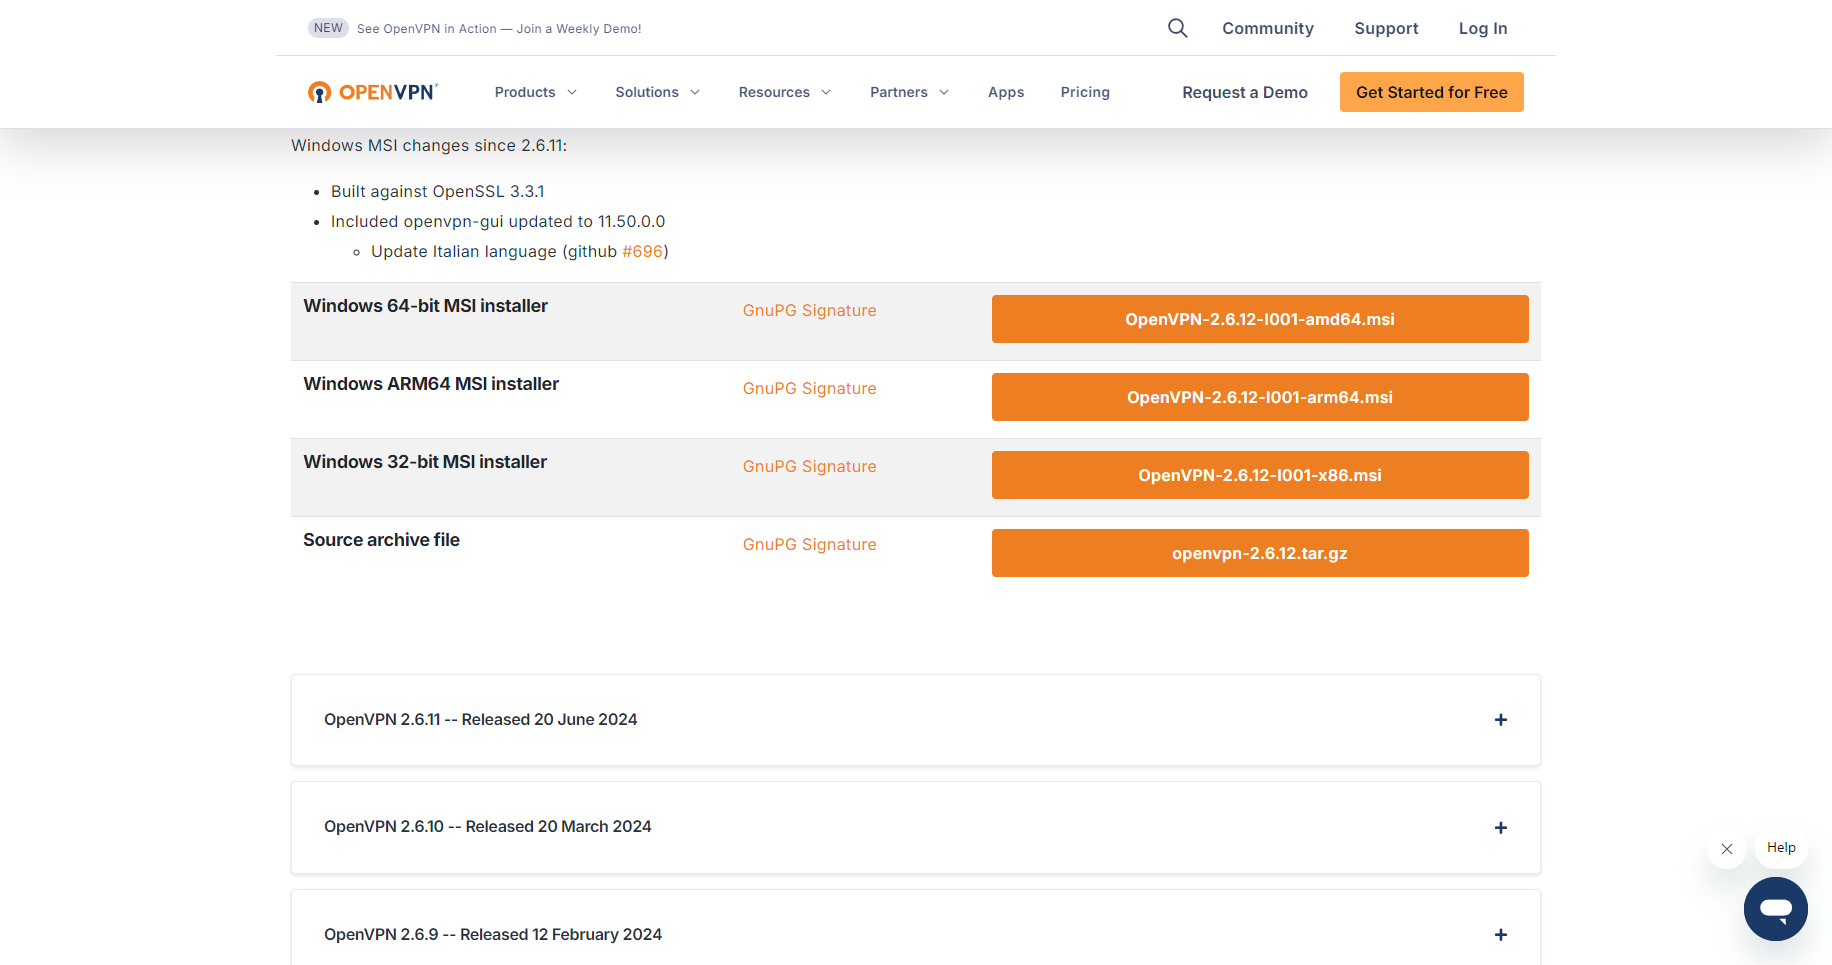Open GnuPG Signature for Windows ARM64 installer
This screenshot has width=1832, height=965.
coord(809,389)
